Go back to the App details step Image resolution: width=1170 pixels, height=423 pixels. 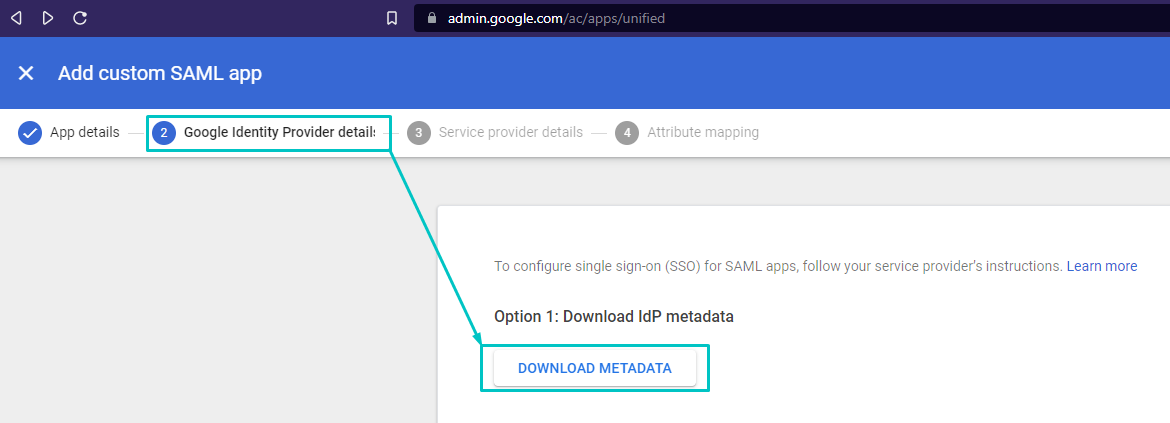[84, 132]
